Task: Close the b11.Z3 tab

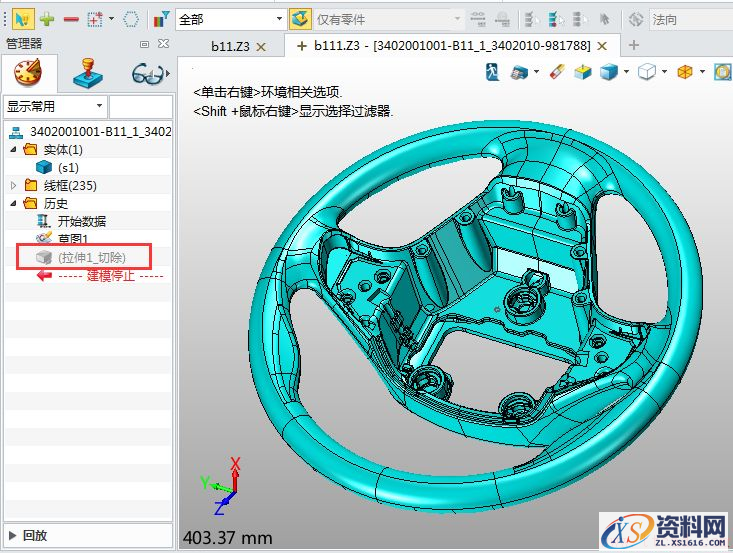Action: (261, 47)
